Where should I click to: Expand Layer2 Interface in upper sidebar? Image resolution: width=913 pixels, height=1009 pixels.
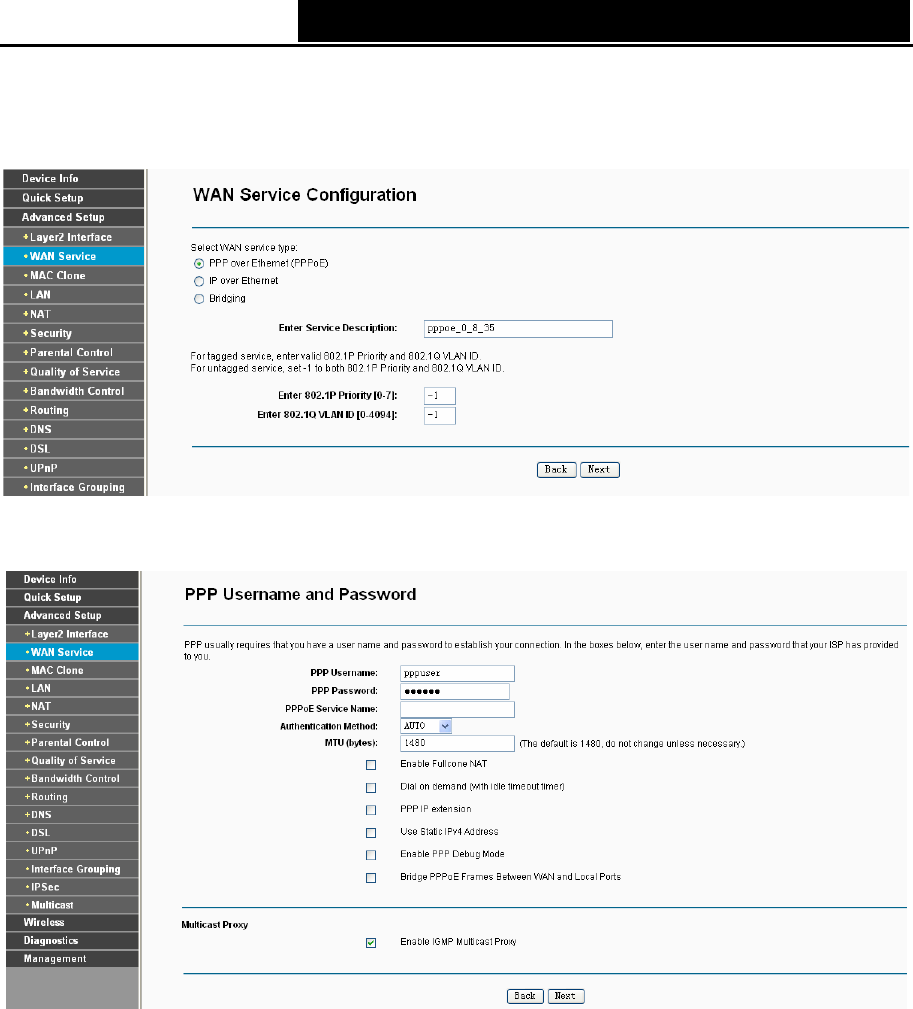(x=73, y=237)
